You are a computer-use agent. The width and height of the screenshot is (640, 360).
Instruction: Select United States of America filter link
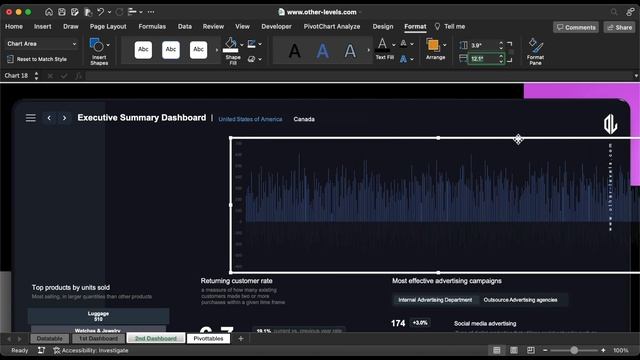tap(250, 119)
